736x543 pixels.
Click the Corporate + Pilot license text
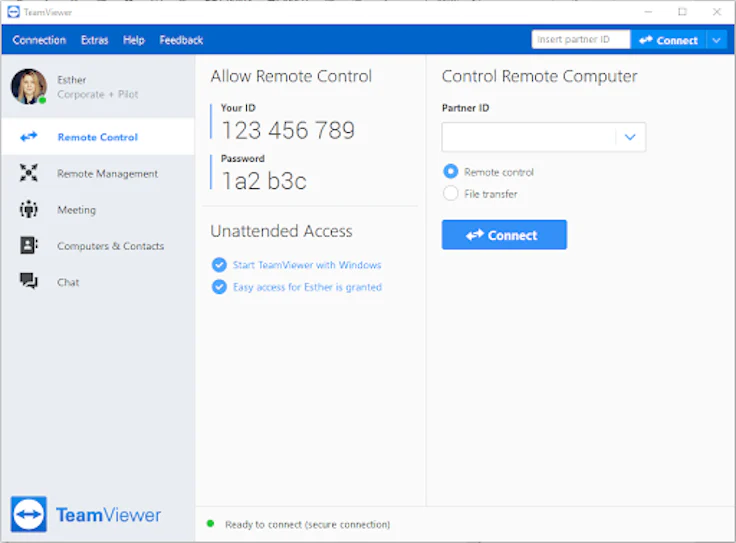(98, 94)
